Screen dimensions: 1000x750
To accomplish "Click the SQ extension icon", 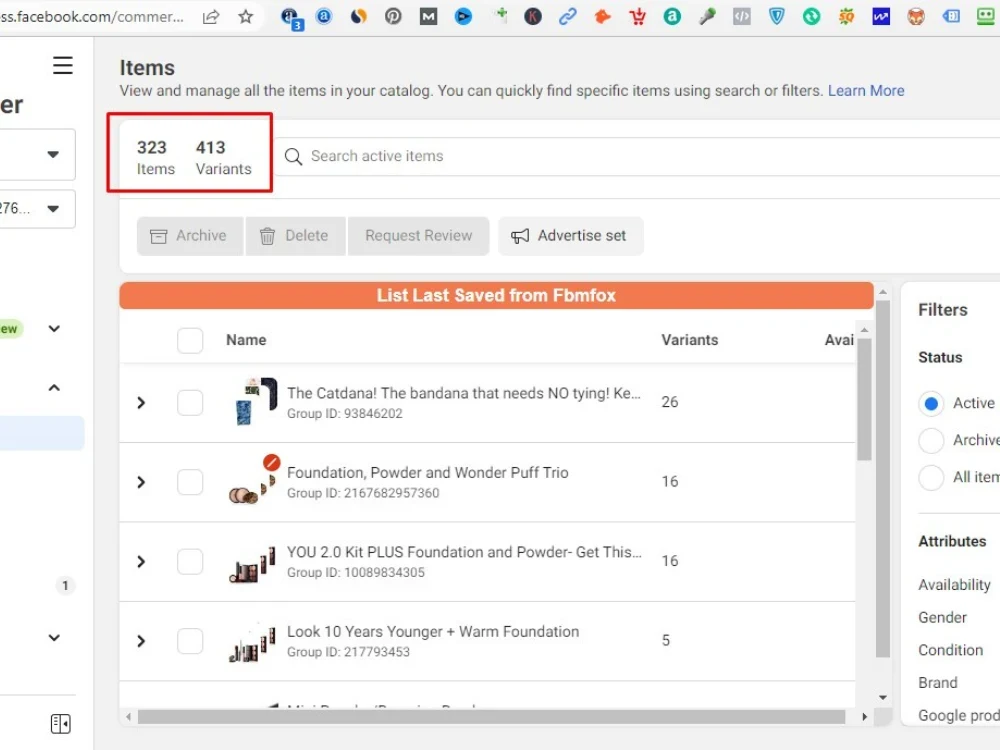I will [x=846, y=16].
